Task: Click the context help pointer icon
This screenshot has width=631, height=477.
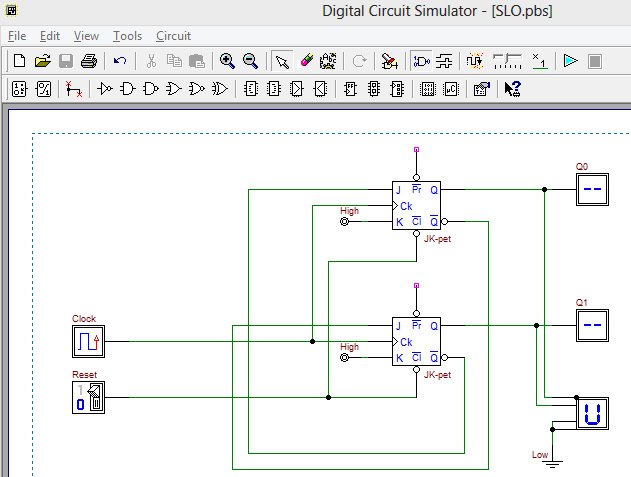Action: [513, 89]
